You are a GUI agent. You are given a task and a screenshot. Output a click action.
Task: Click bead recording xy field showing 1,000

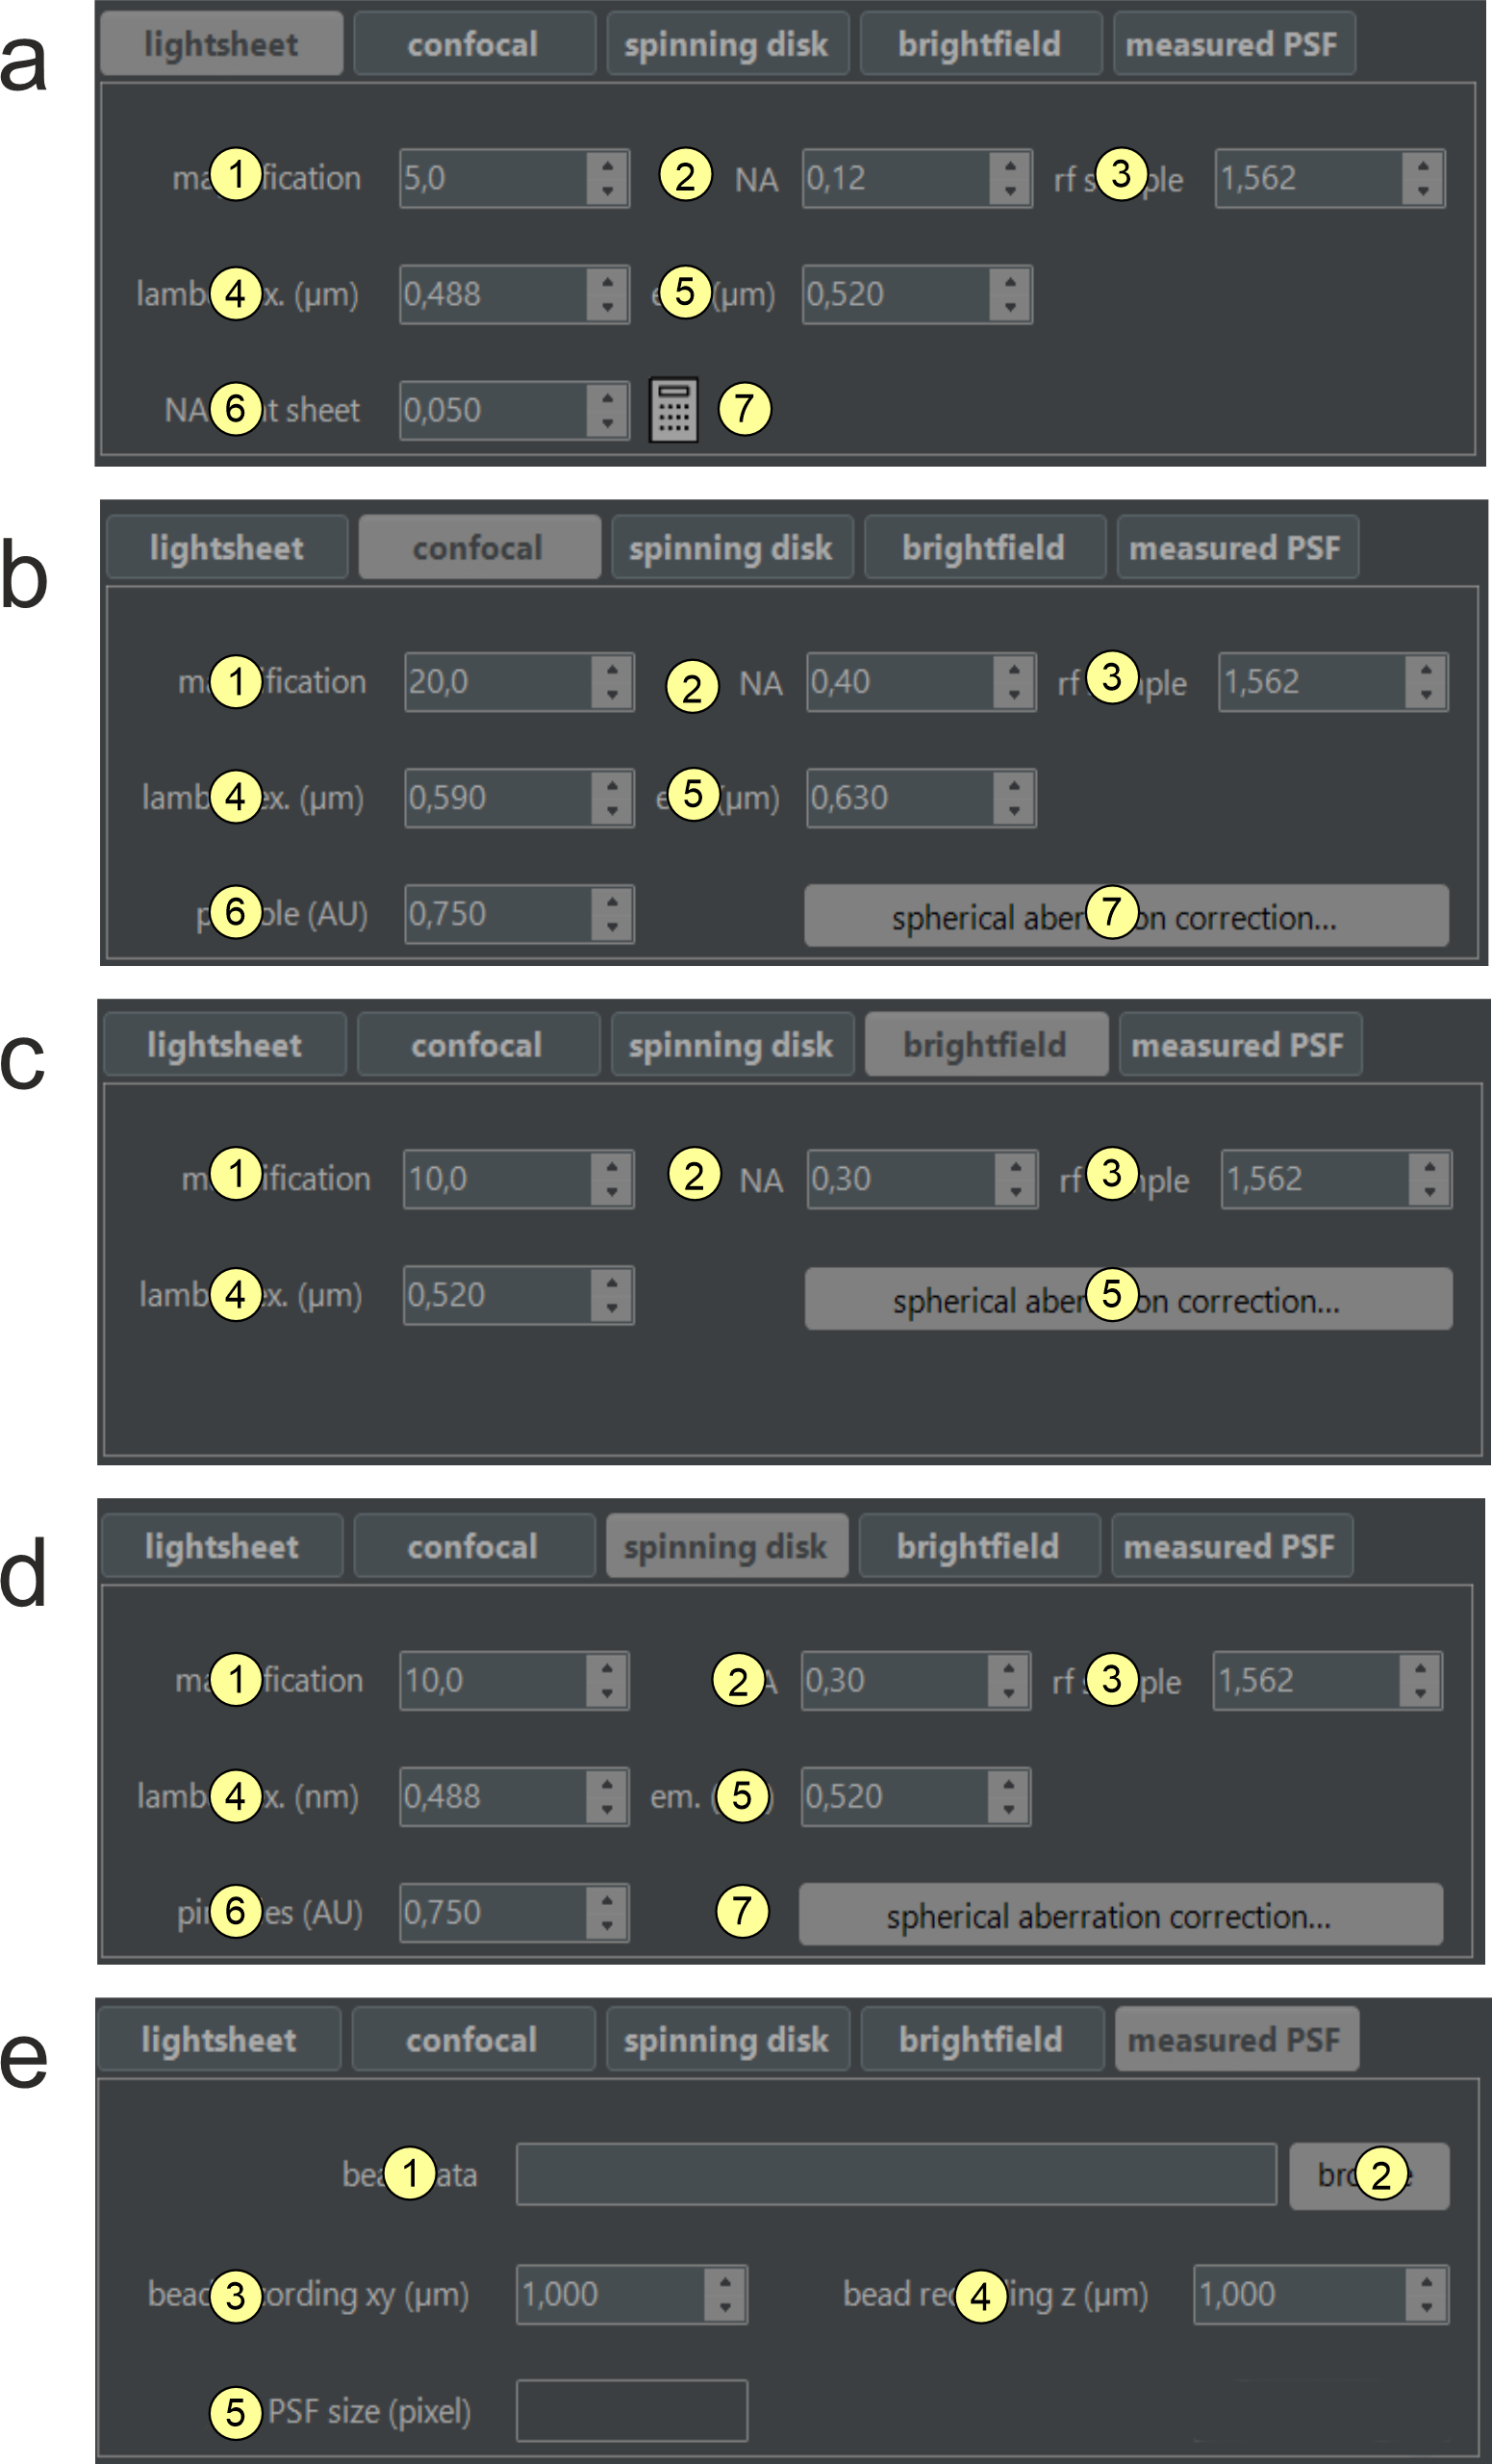pos(609,2293)
